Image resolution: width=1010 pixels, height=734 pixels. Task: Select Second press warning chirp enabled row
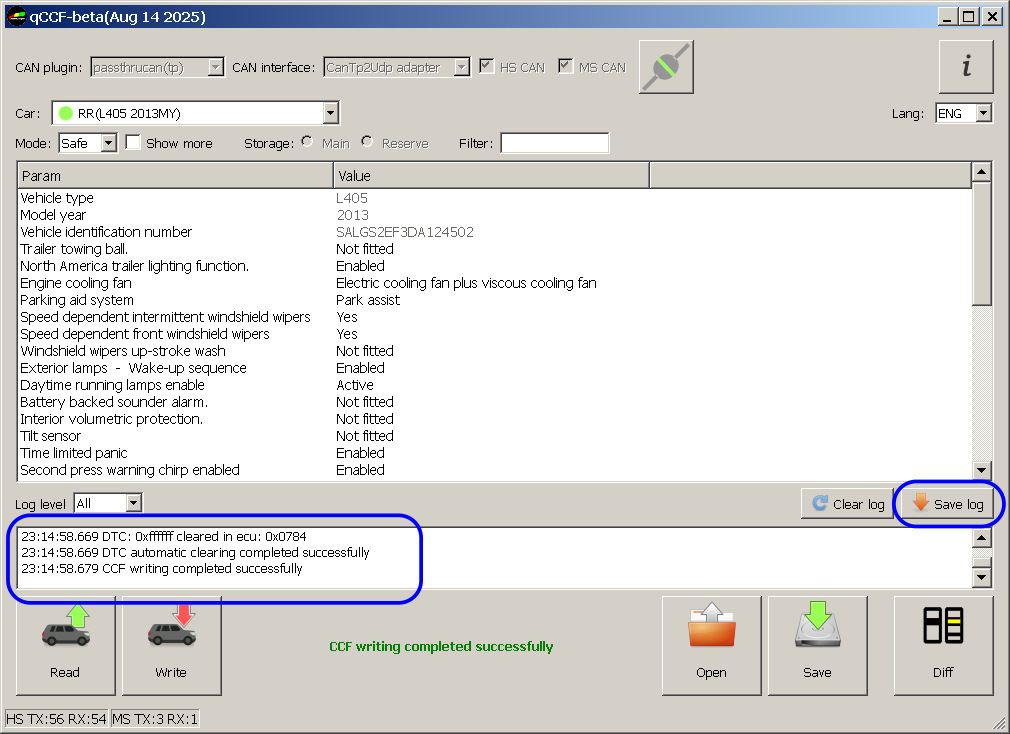pos(495,470)
